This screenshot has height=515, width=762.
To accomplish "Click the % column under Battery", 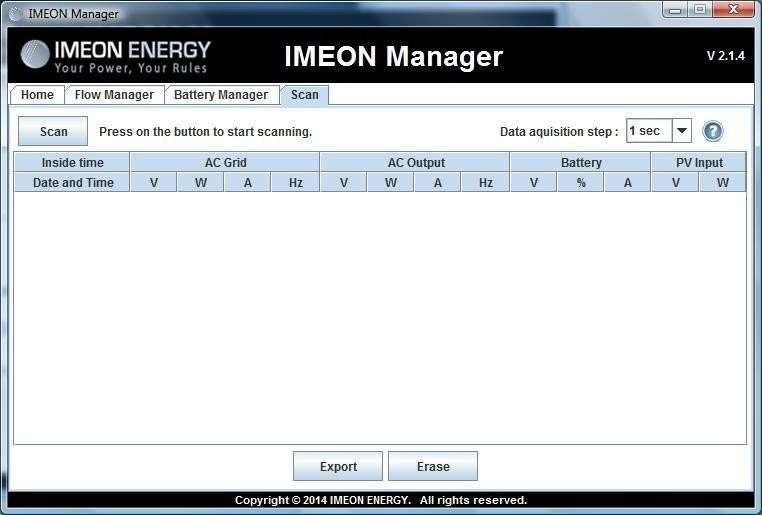I will [581, 183].
